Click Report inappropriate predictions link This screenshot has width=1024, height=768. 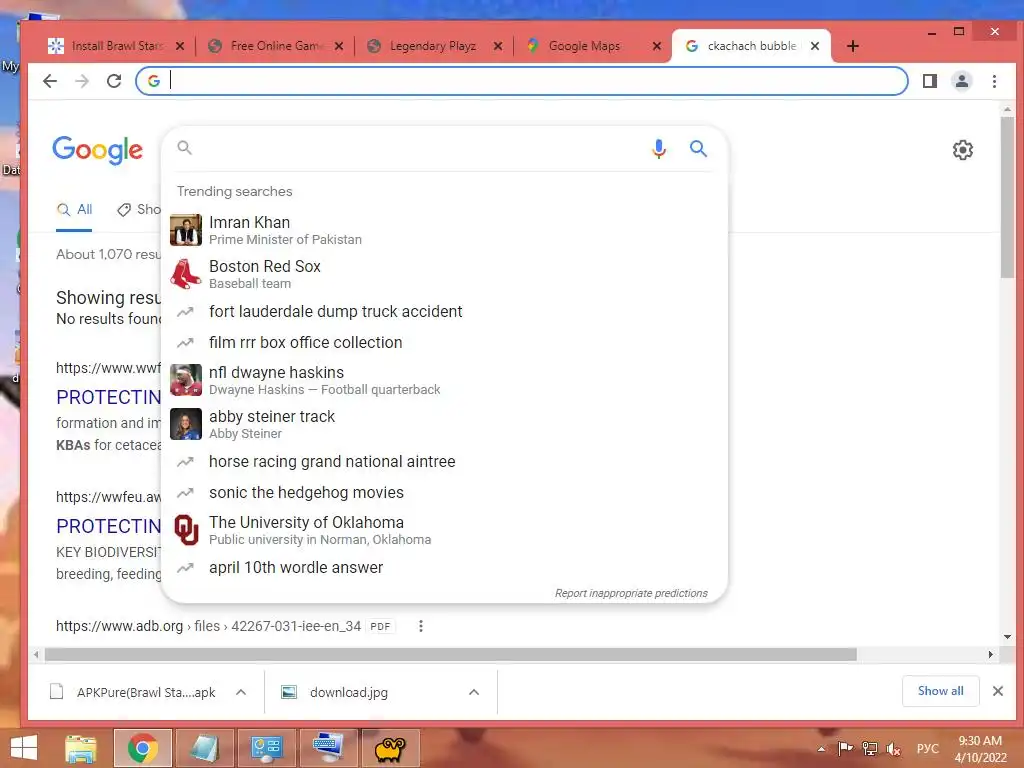coord(631,593)
